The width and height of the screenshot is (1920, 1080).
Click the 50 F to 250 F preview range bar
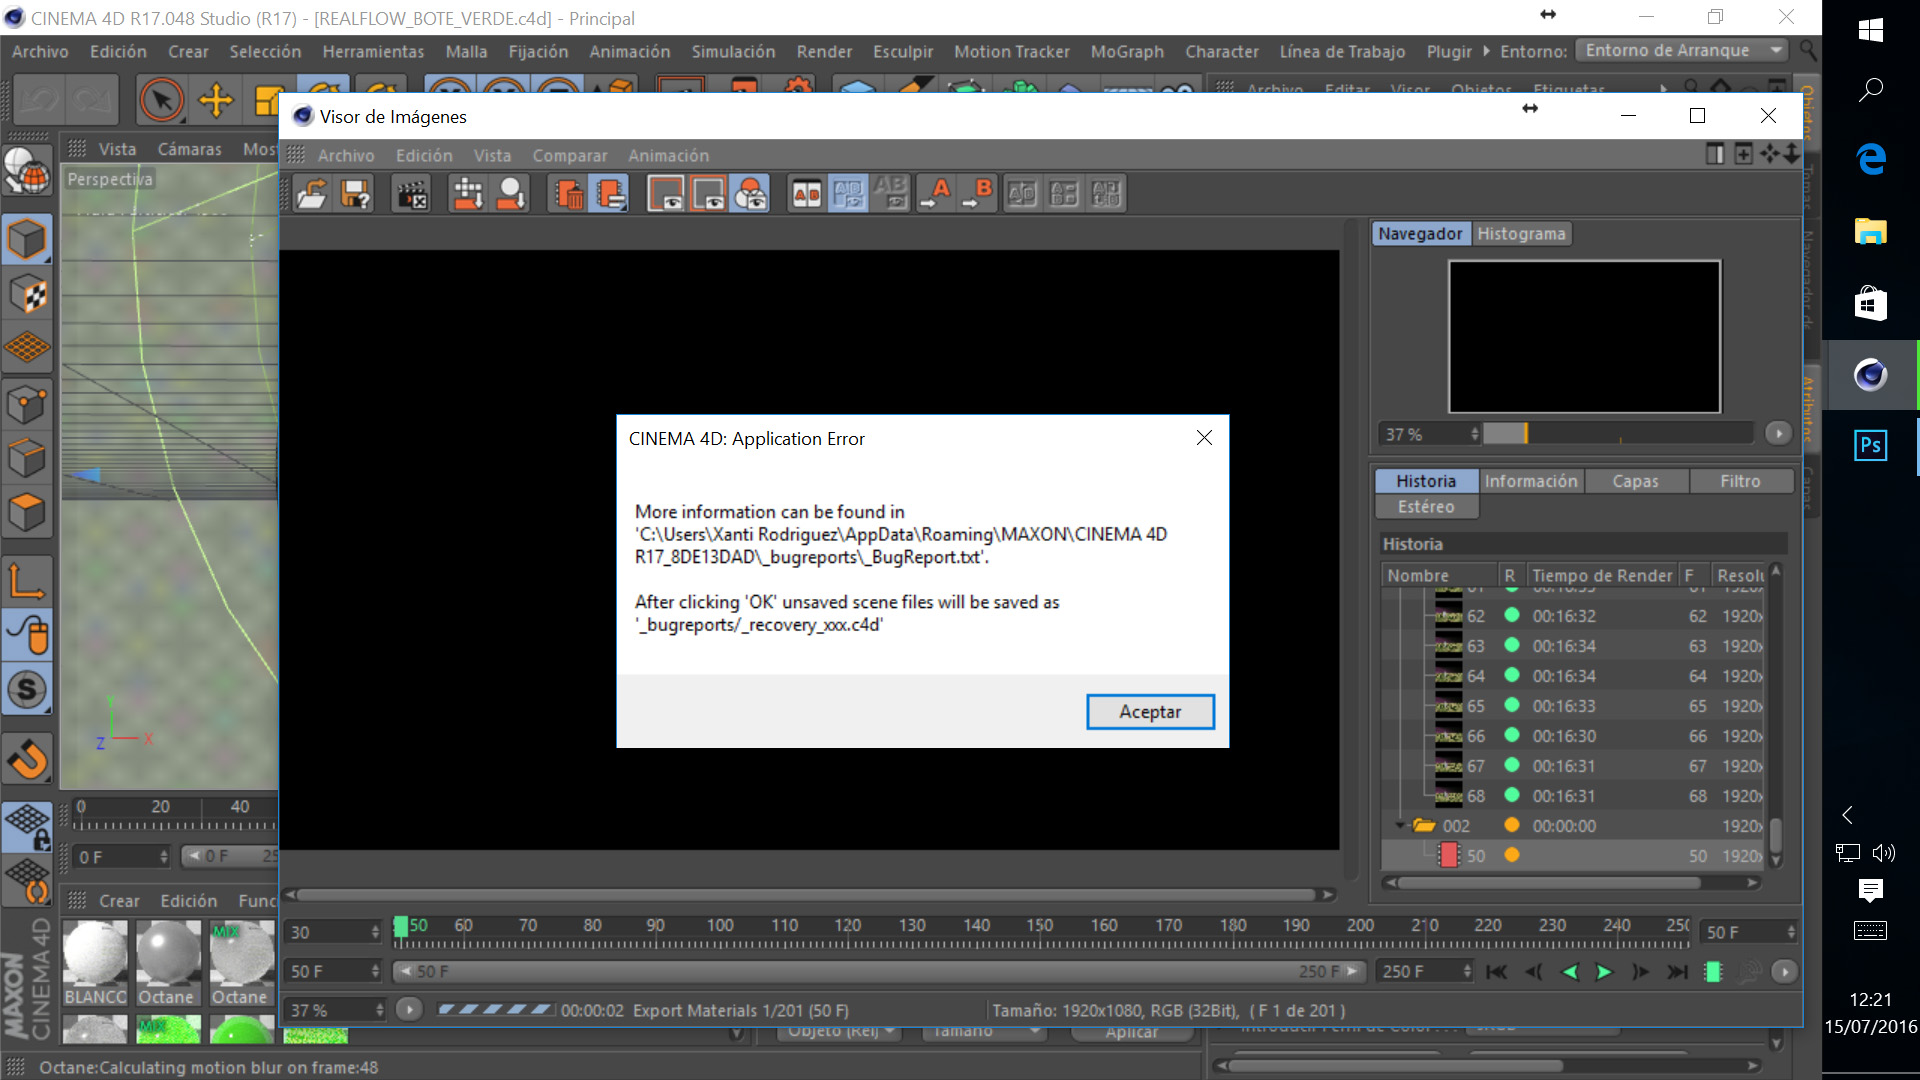[x=878, y=971]
